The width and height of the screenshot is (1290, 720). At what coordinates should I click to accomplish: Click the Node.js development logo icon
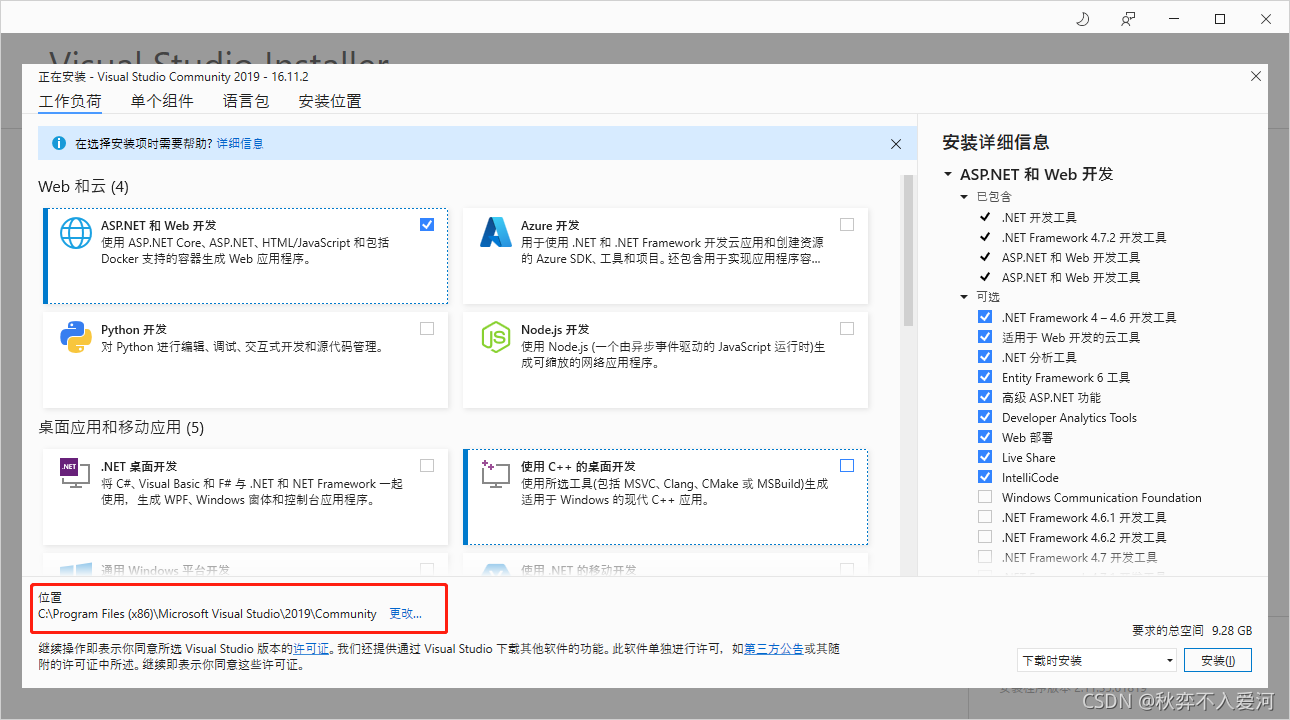tap(496, 337)
